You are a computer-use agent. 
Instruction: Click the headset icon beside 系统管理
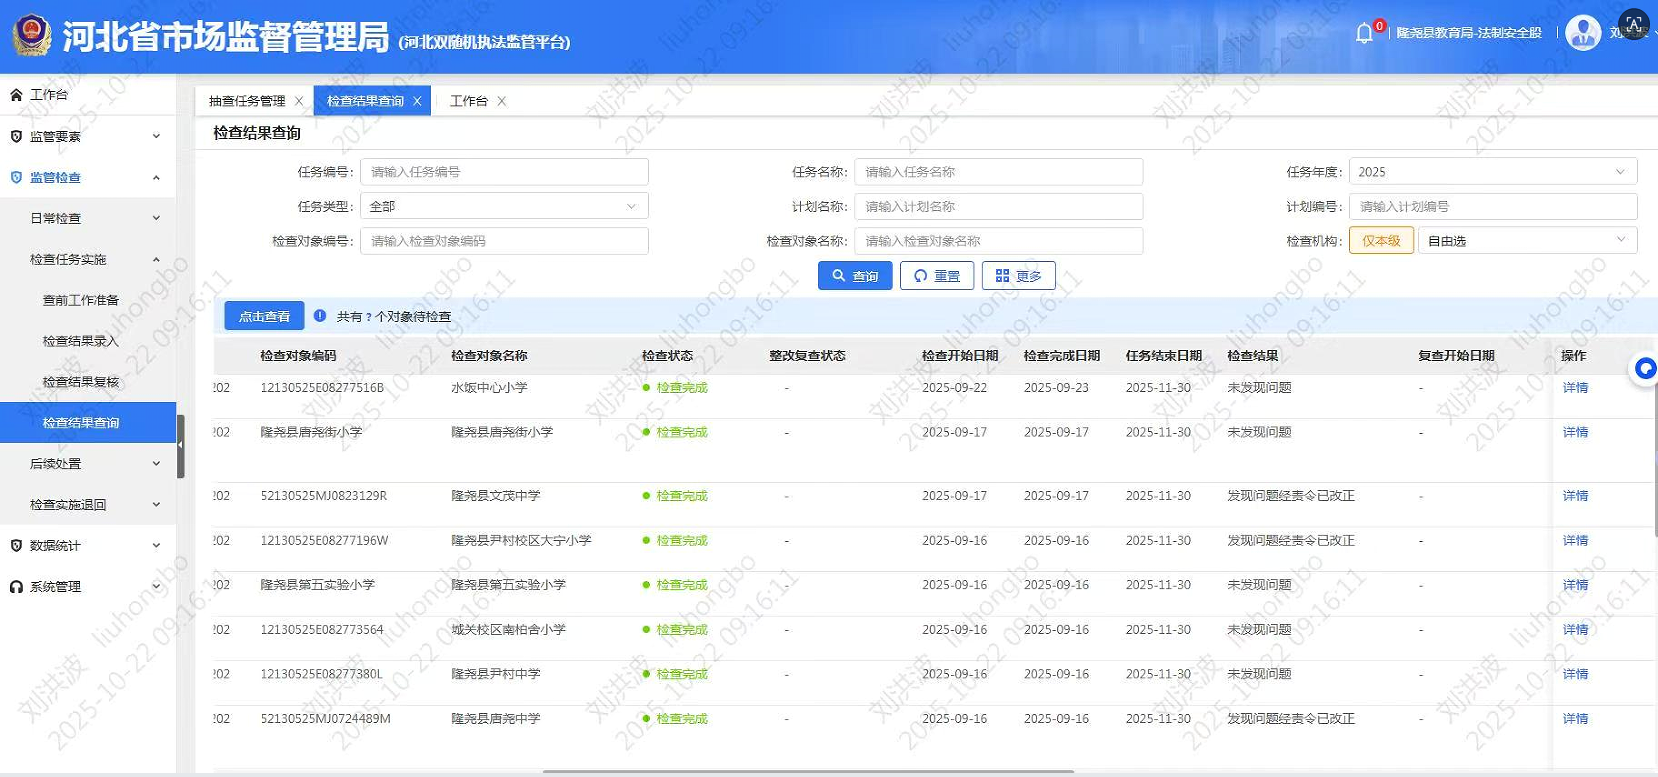[x=16, y=586]
